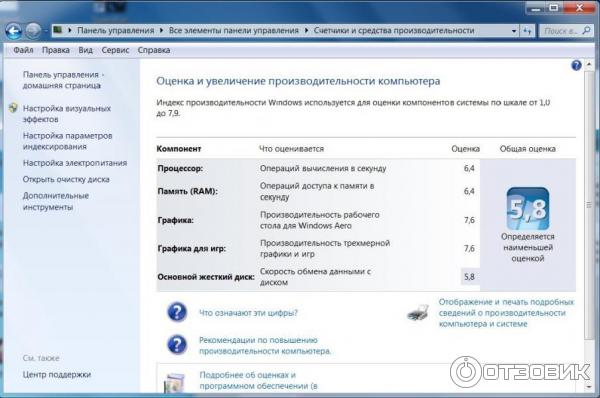Screen dimensions: 600x398
Task: Click Рекомендации по повышению производительности компьютера link
Action: coord(265,346)
